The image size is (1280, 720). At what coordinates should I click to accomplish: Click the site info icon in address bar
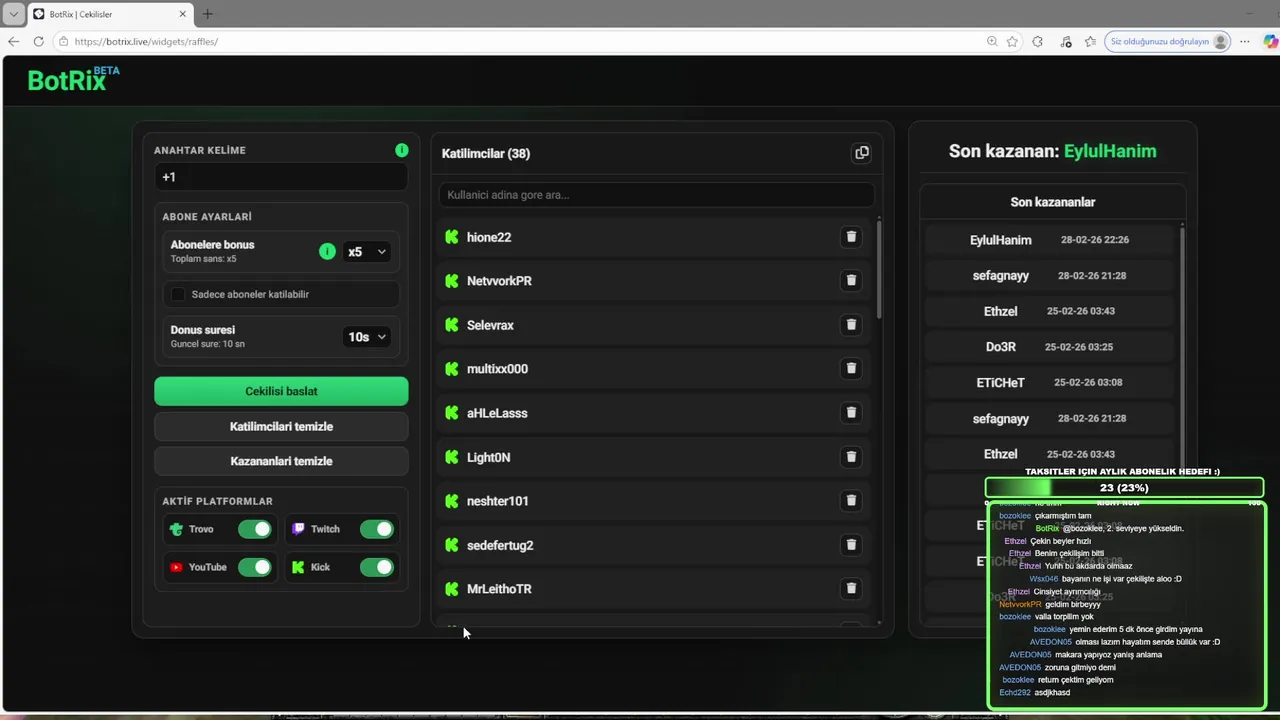pos(63,41)
